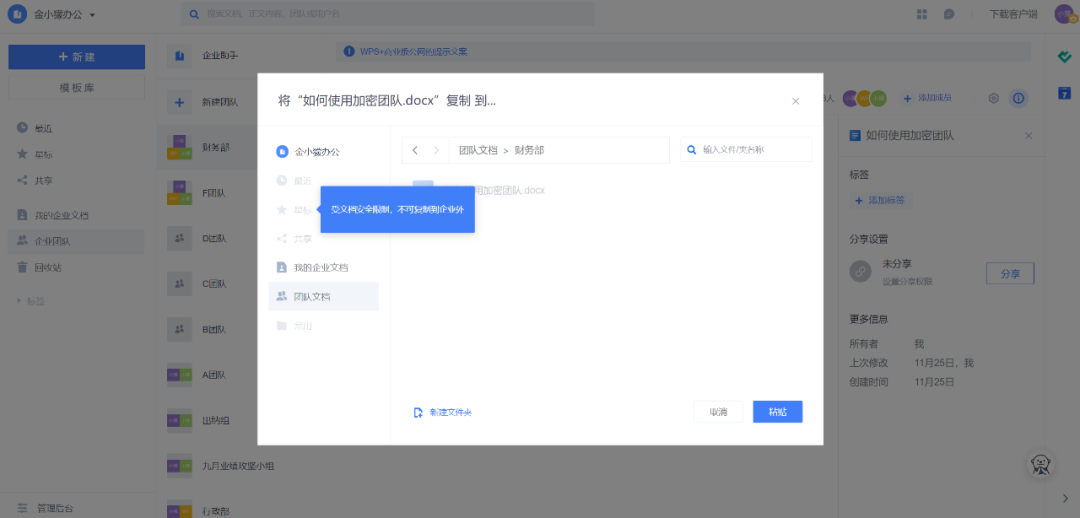
Task: Create a new folder via 新建文件夹 link
Action: pyautogui.click(x=443, y=413)
